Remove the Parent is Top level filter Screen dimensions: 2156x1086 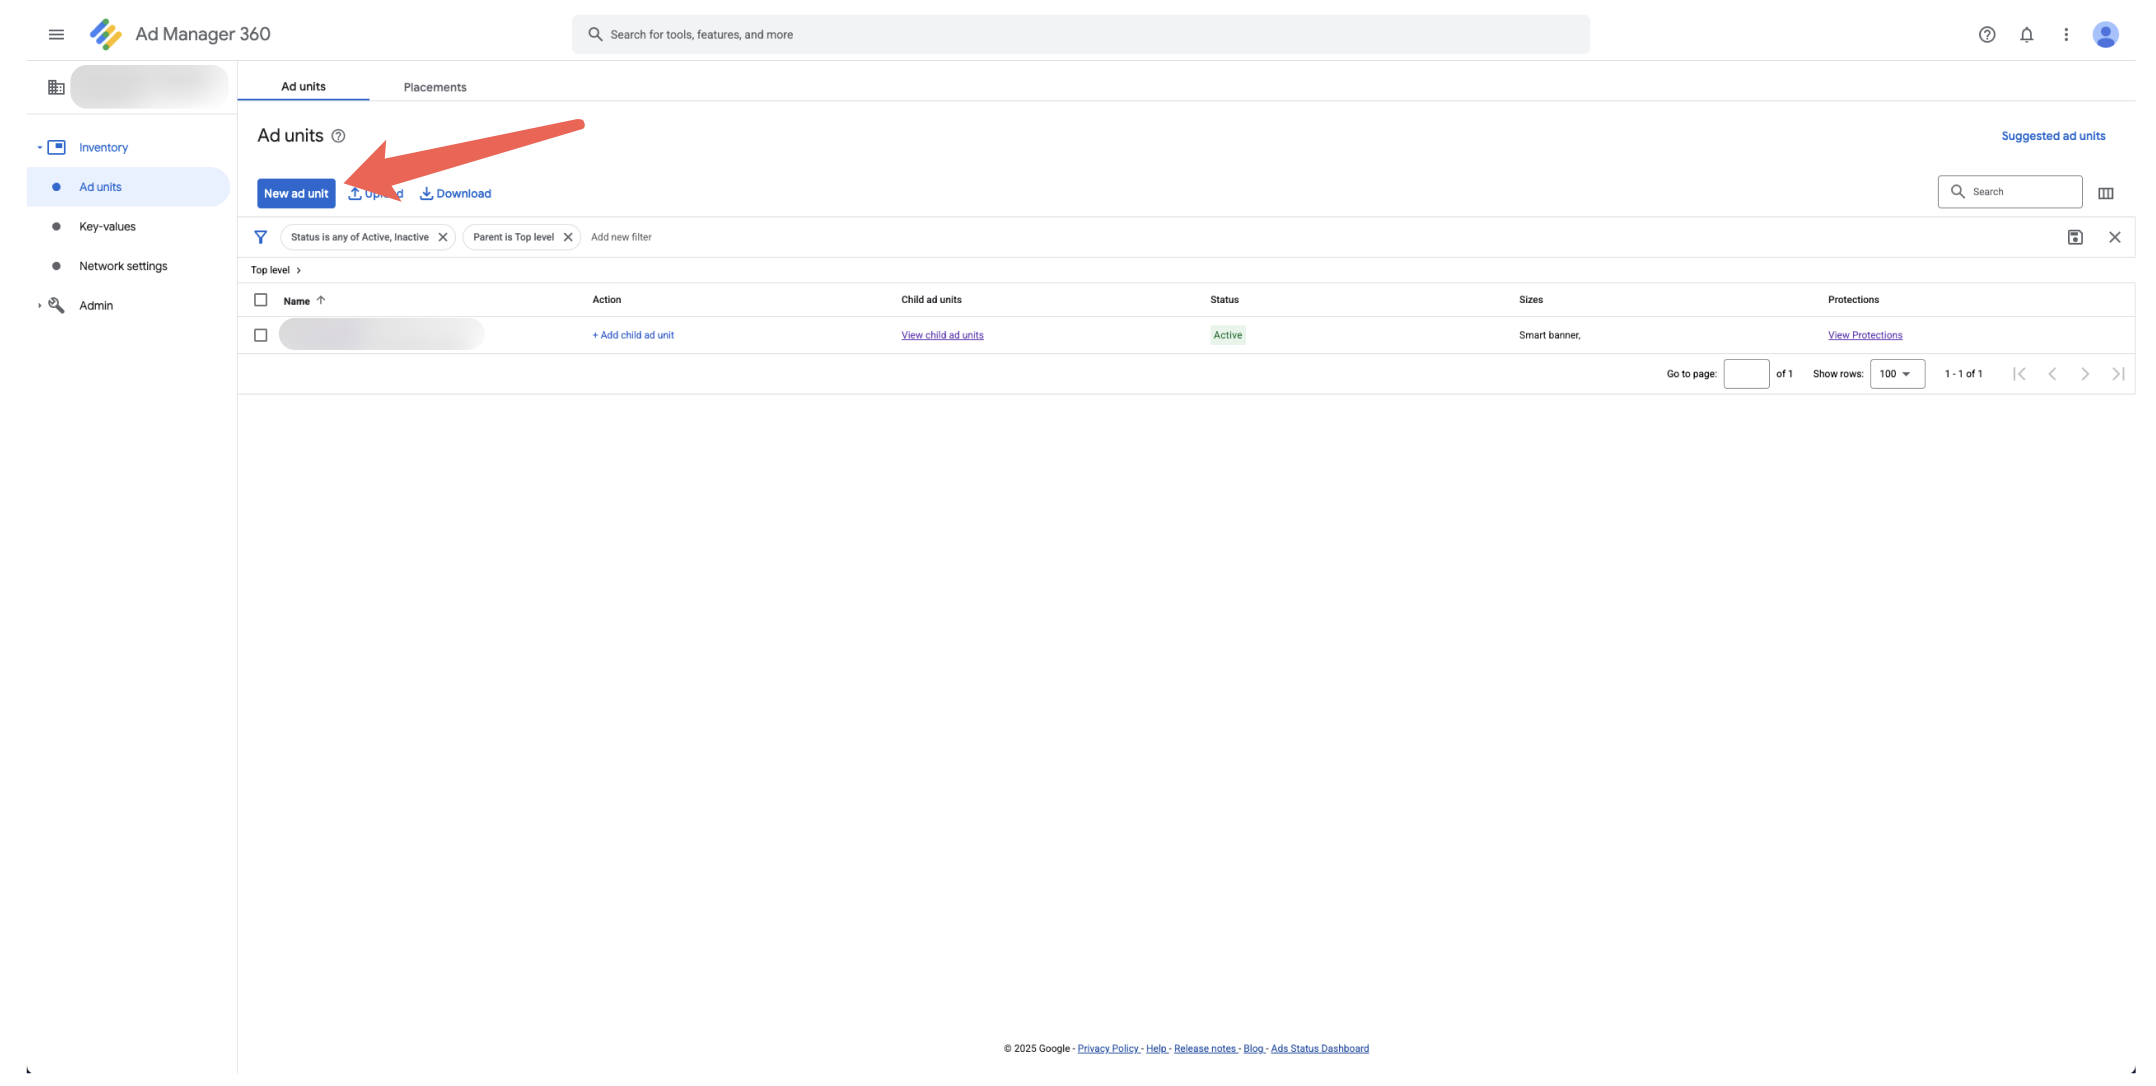tap(568, 237)
